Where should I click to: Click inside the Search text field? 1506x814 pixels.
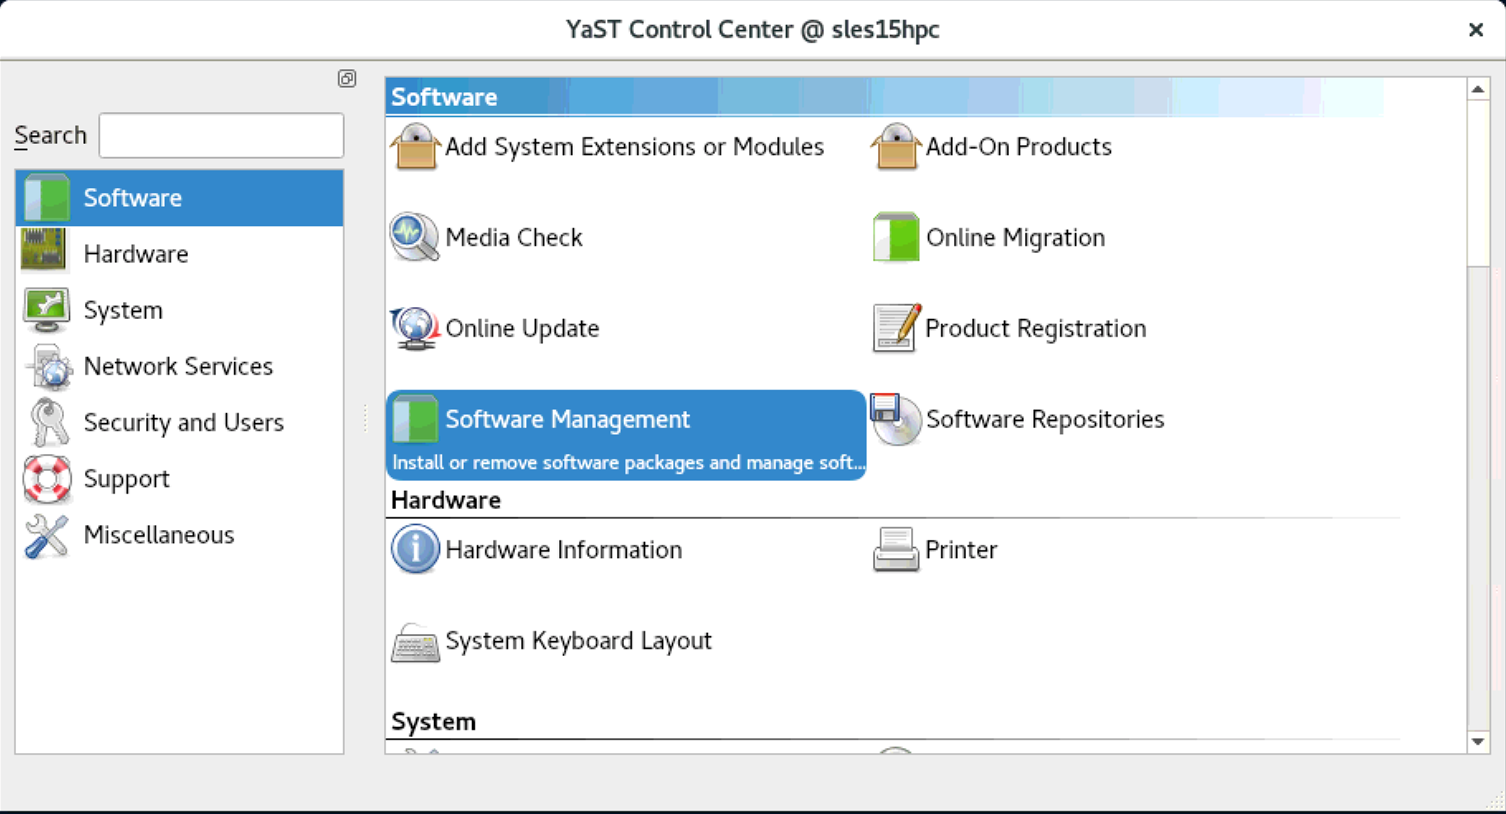click(x=221, y=136)
